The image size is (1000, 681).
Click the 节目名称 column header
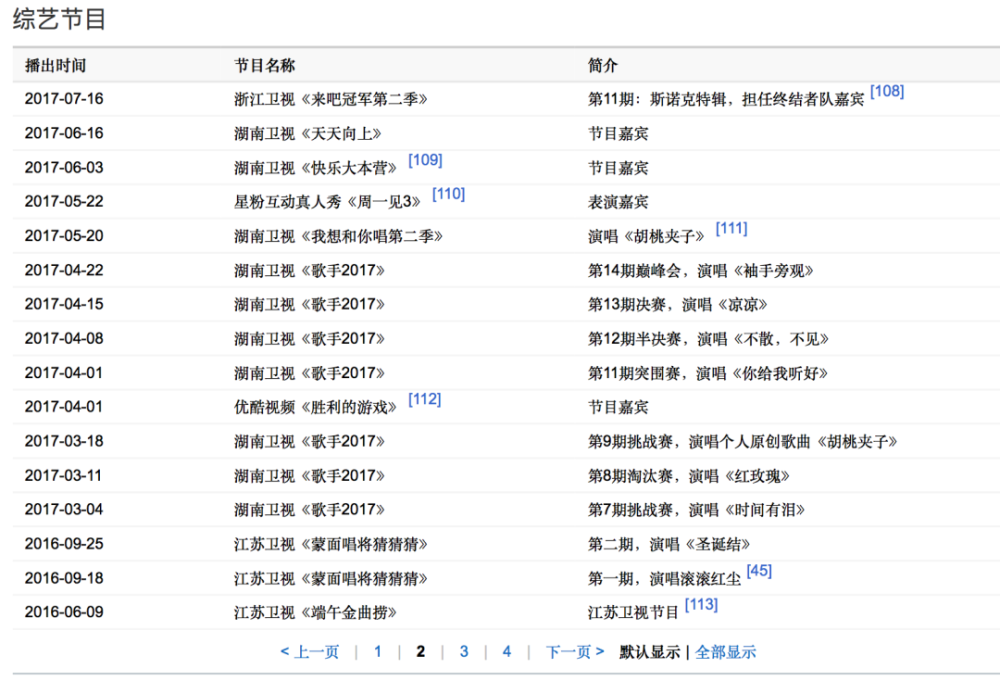[264, 66]
